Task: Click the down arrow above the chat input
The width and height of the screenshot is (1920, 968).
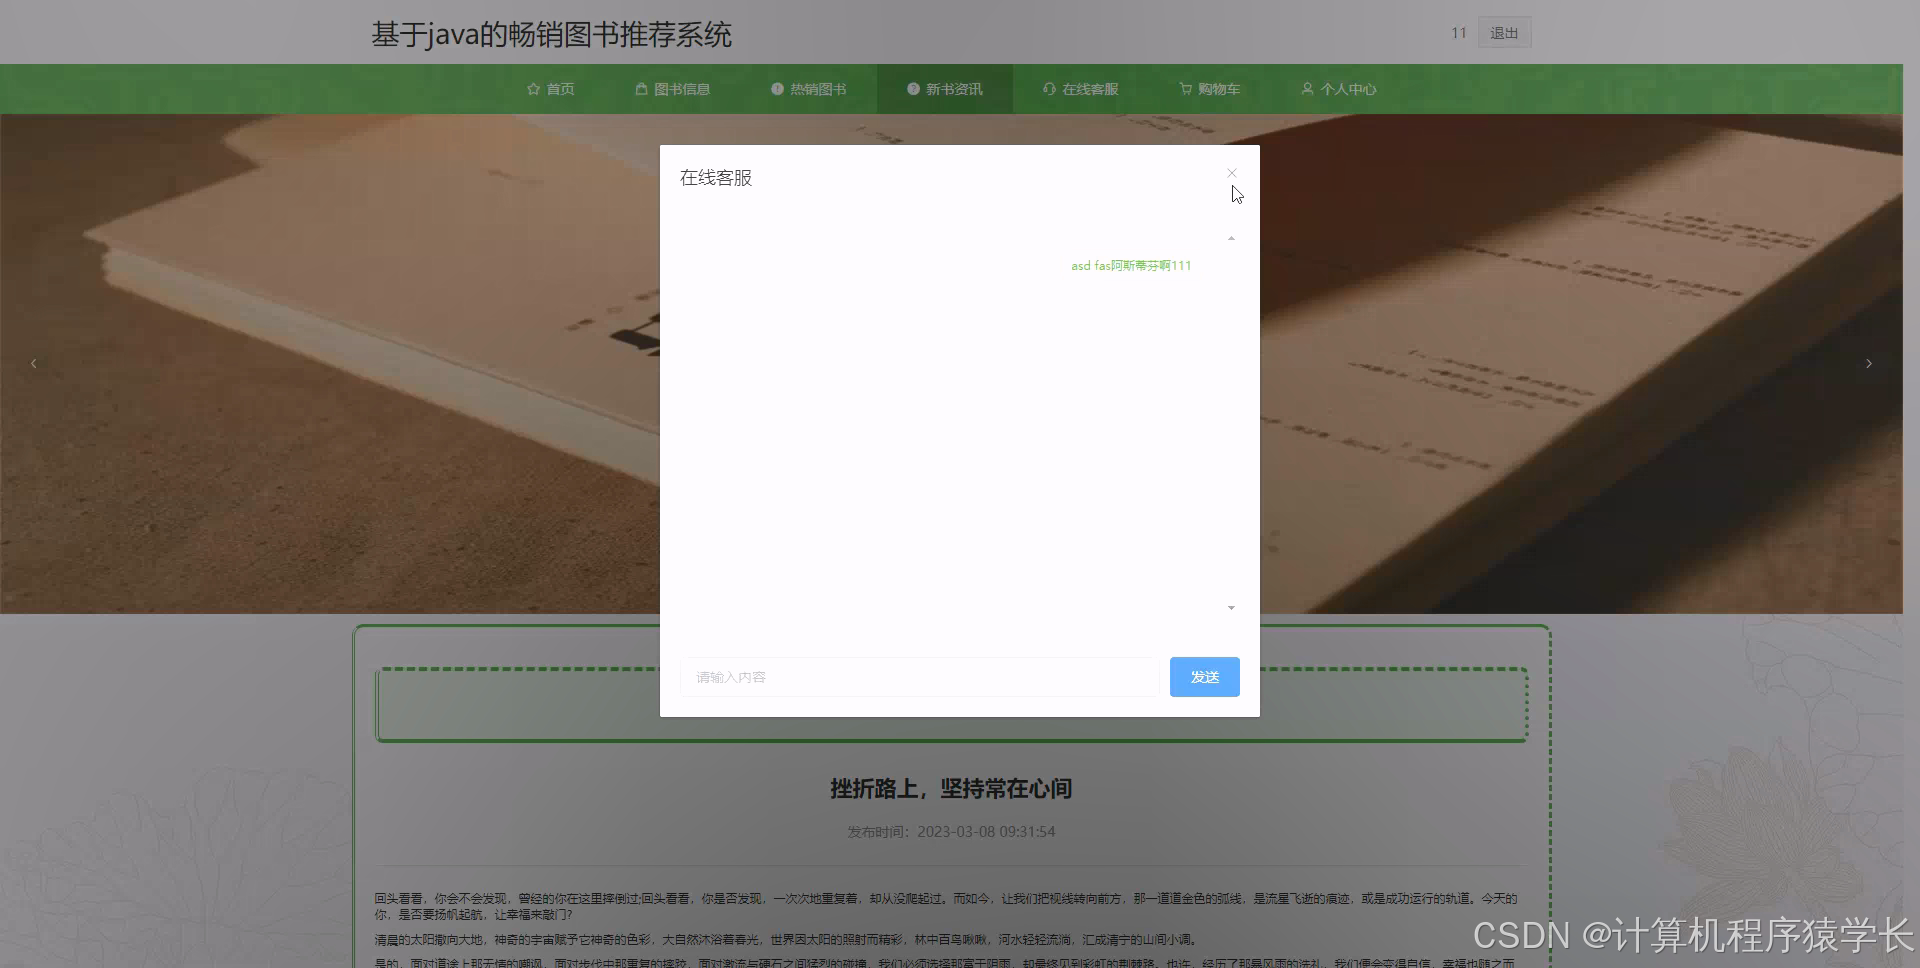Action: (1230, 607)
